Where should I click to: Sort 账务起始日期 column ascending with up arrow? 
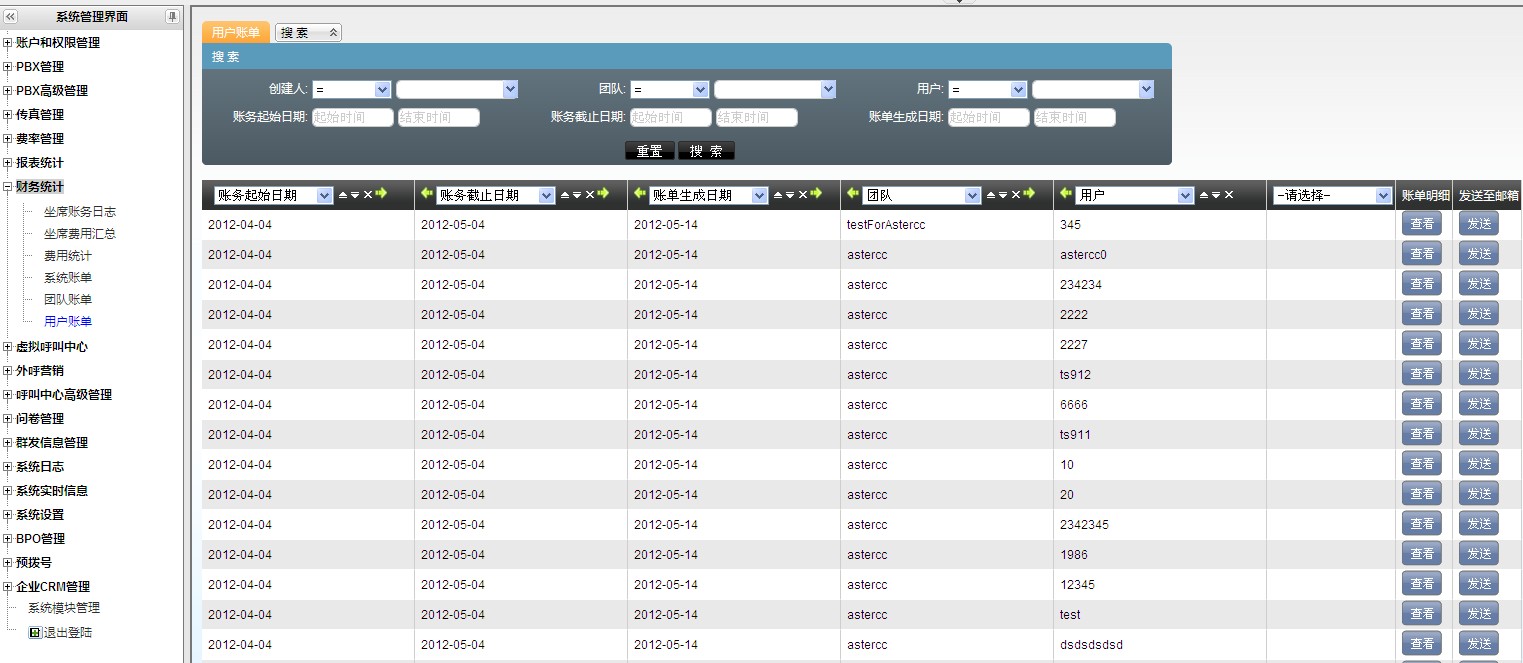[343, 195]
